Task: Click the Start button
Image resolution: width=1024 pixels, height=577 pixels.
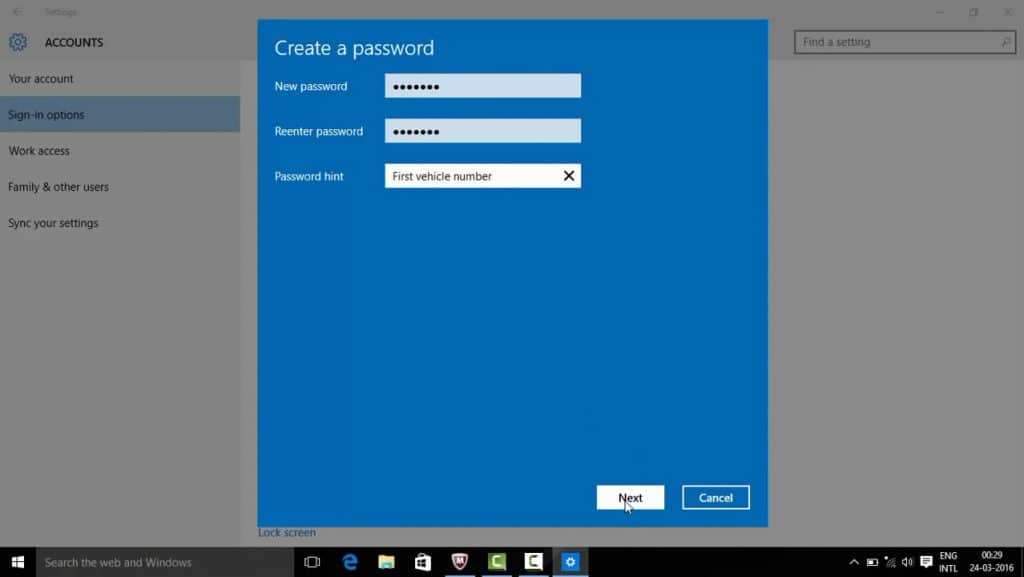Action: click(x=17, y=562)
